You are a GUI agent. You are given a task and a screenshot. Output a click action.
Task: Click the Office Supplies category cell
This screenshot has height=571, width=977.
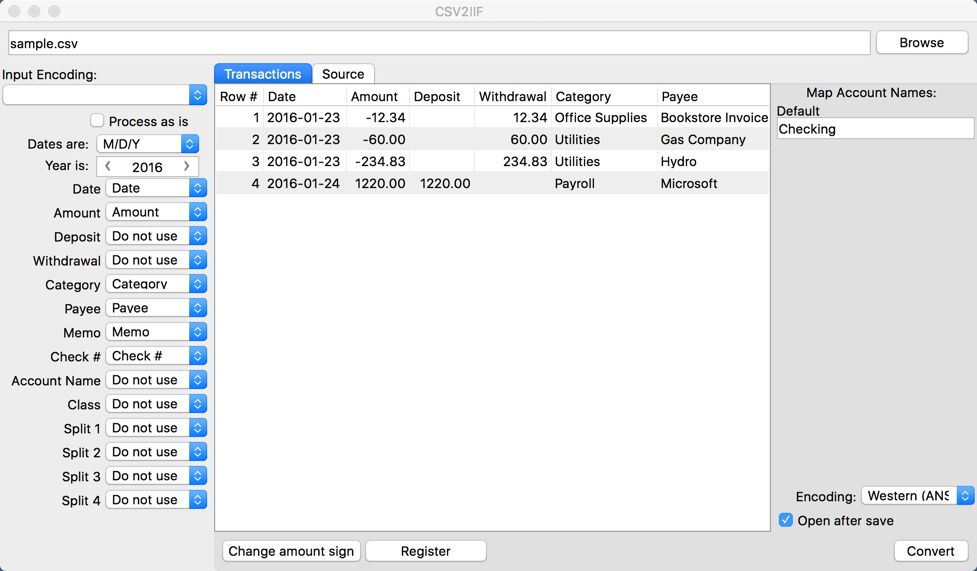[604, 117]
